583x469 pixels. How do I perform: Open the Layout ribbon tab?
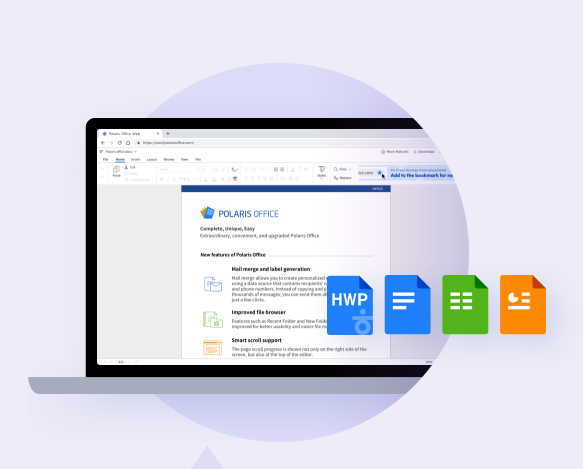coord(152,160)
